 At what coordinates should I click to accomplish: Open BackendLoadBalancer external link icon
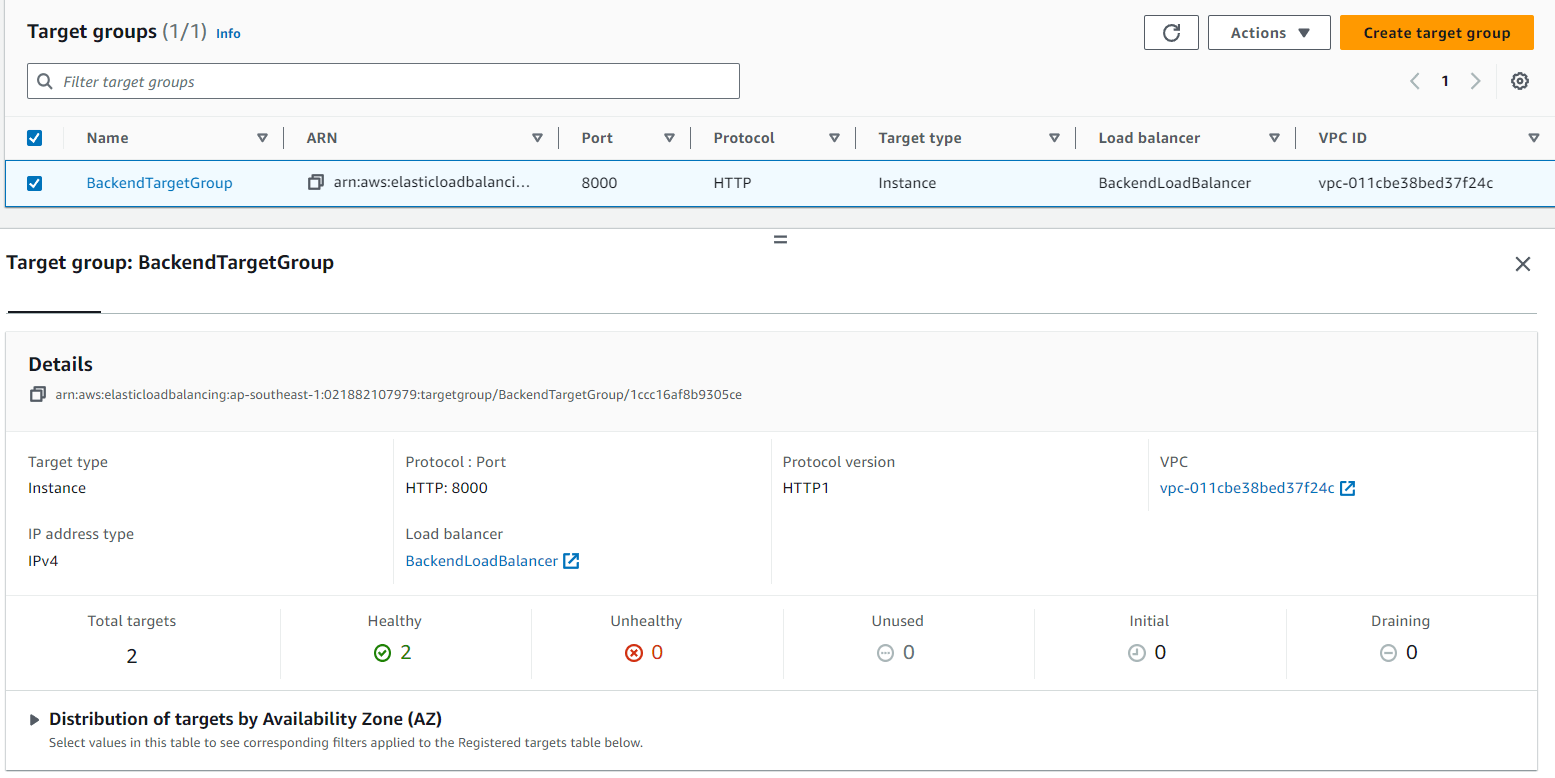[571, 561]
